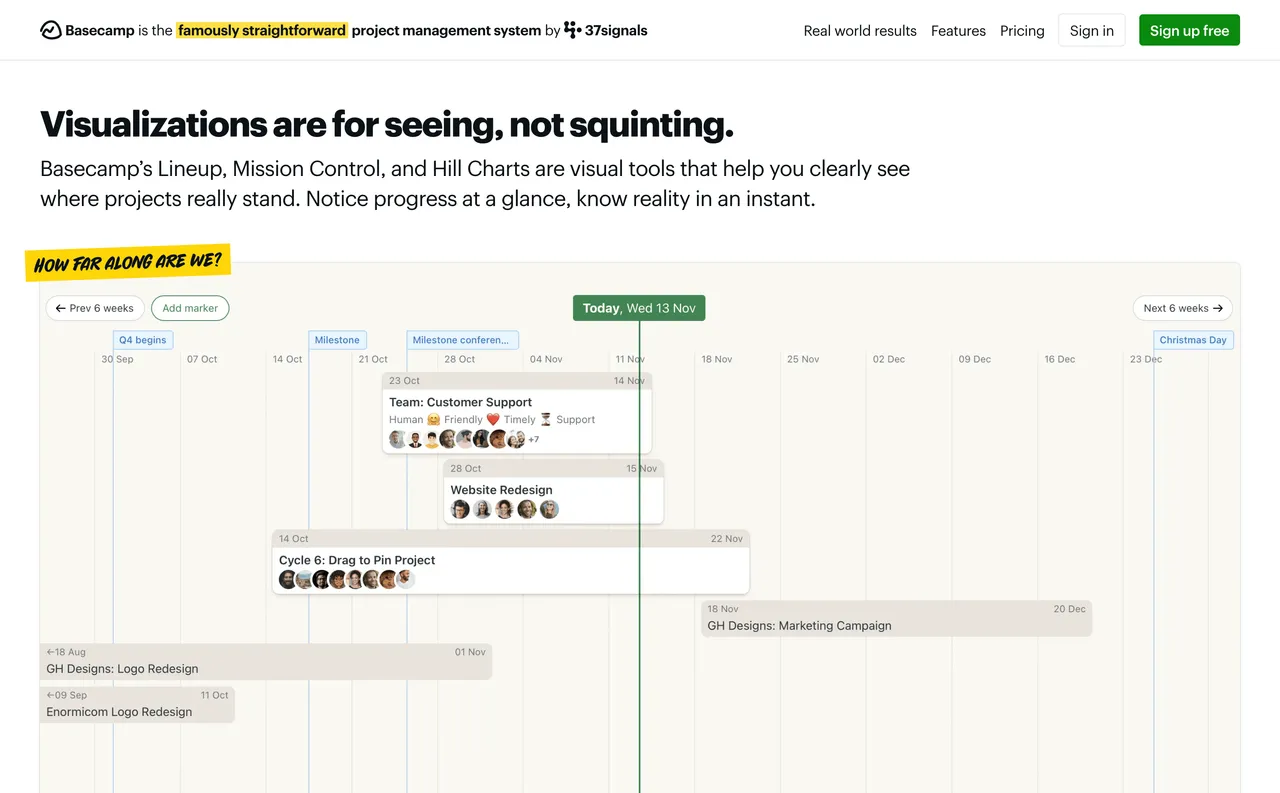Expand the +7 hidden avatars on Customer Support
This screenshot has height=793, width=1280.
(533, 439)
